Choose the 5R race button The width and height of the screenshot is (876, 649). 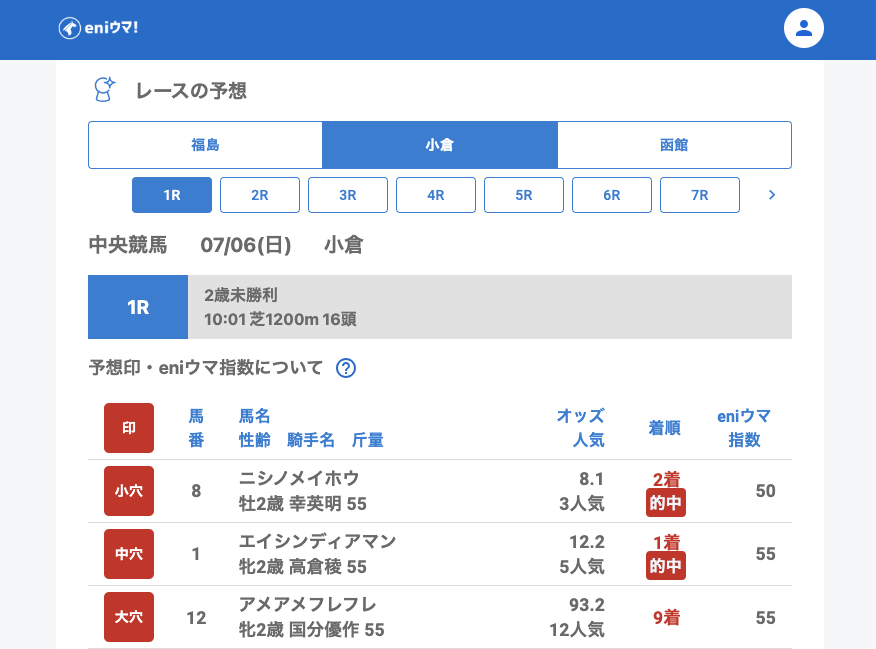tap(524, 195)
